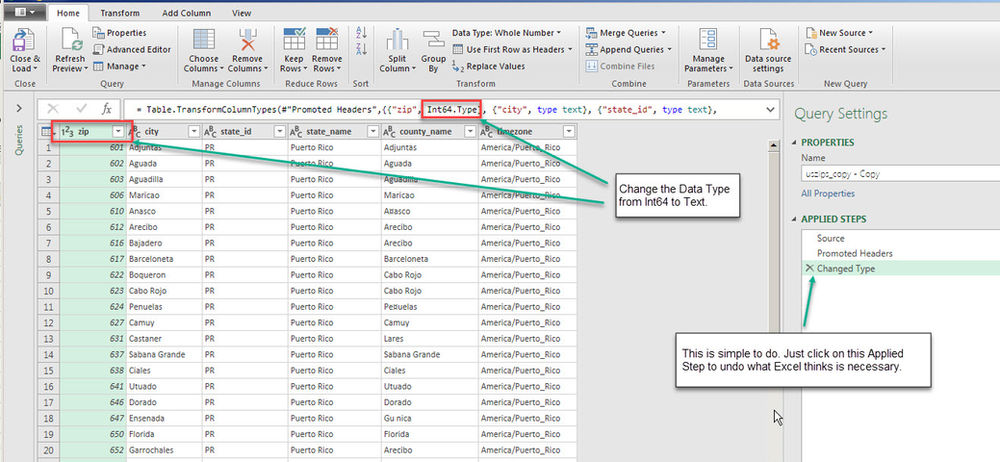The width and height of the screenshot is (1000, 462).
Task: Open the Data Type: Whole Number dropdown
Action: 506,32
